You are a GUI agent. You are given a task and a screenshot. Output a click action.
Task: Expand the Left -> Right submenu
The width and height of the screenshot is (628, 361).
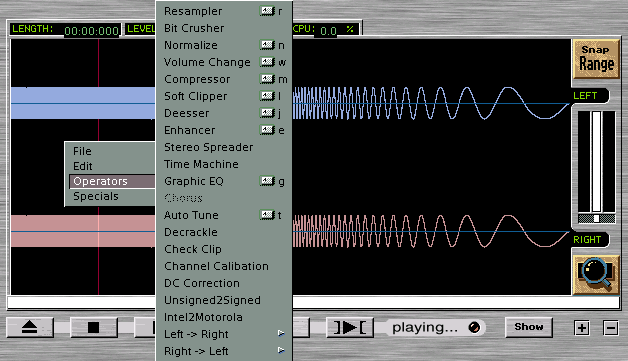[224, 334]
